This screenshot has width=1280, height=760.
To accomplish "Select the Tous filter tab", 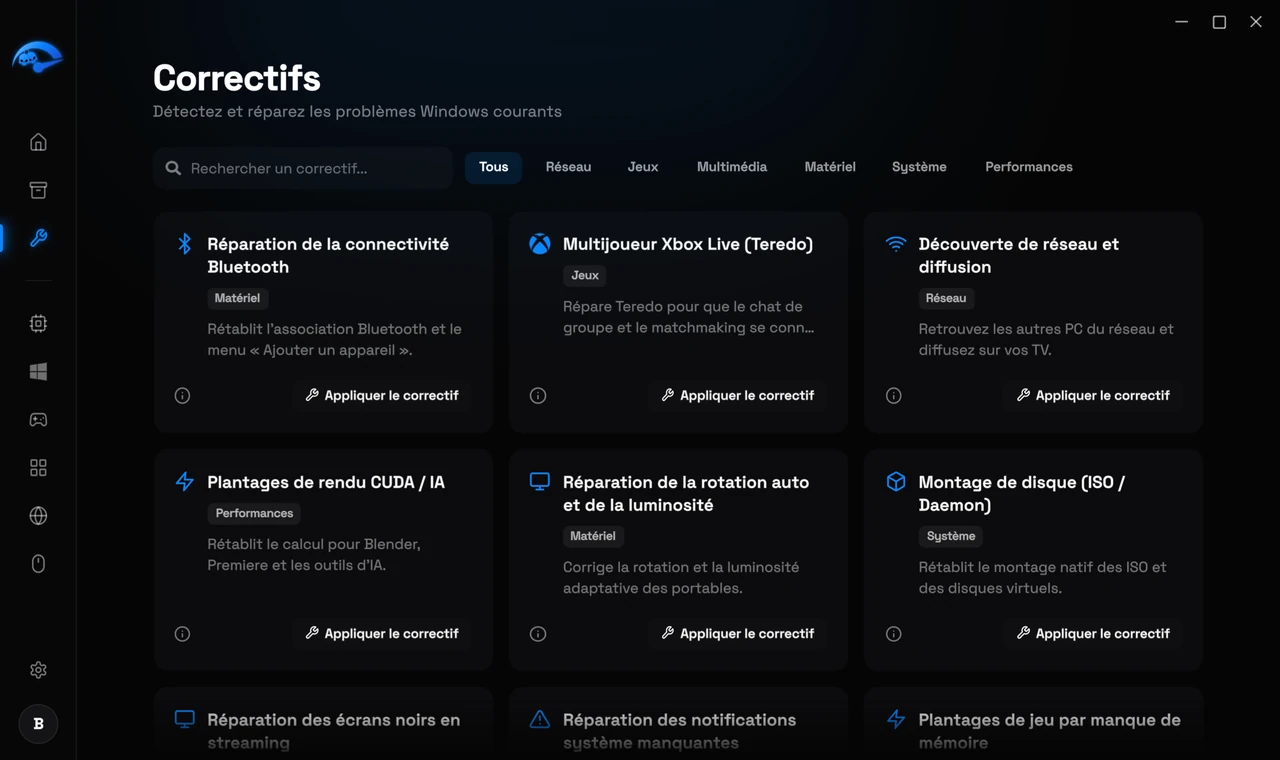I will click(493, 167).
